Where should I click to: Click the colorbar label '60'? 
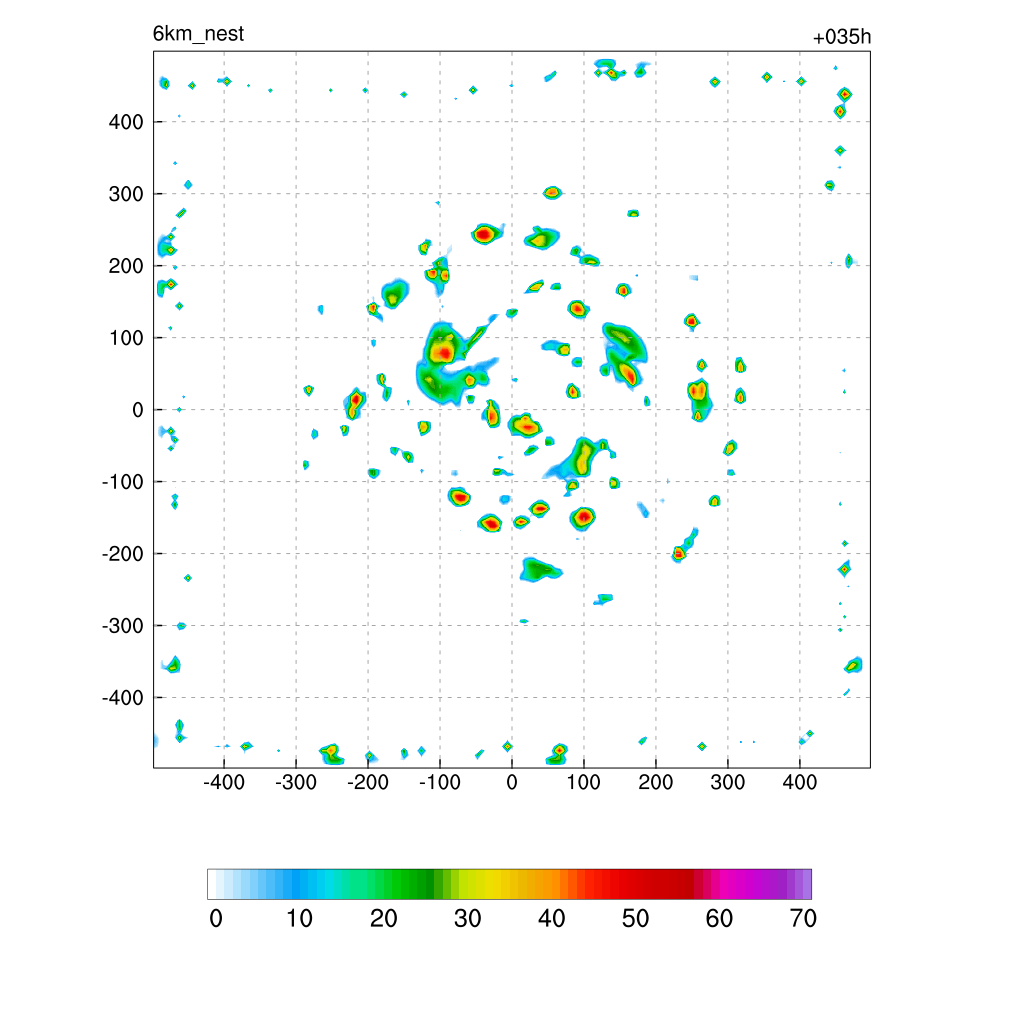[719, 919]
